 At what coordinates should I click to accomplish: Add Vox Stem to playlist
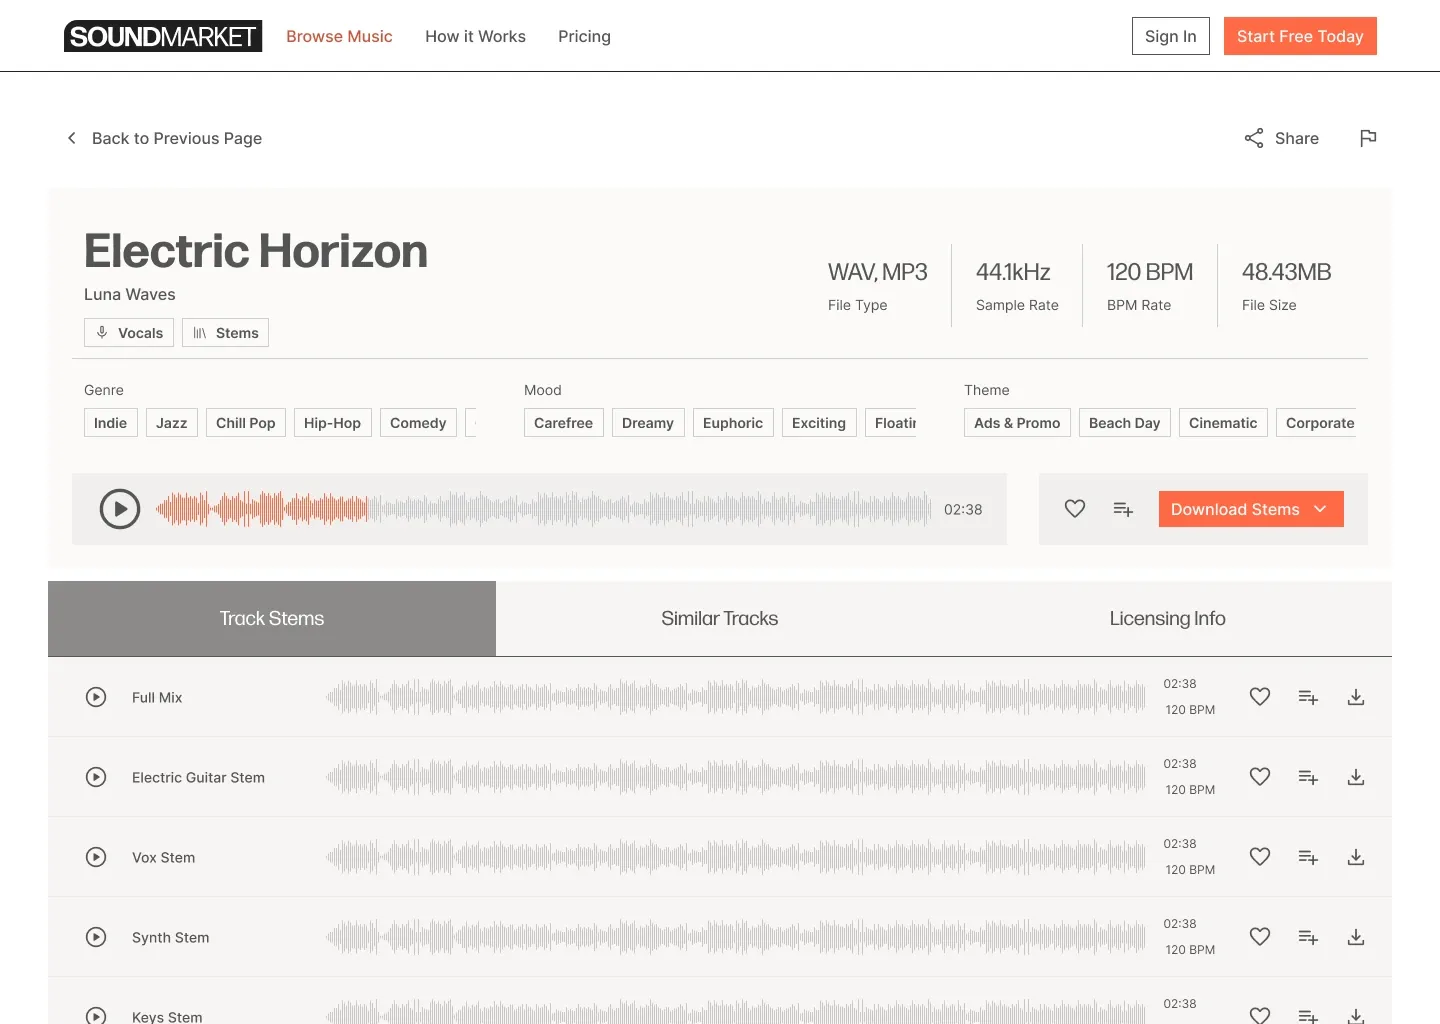click(1308, 857)
